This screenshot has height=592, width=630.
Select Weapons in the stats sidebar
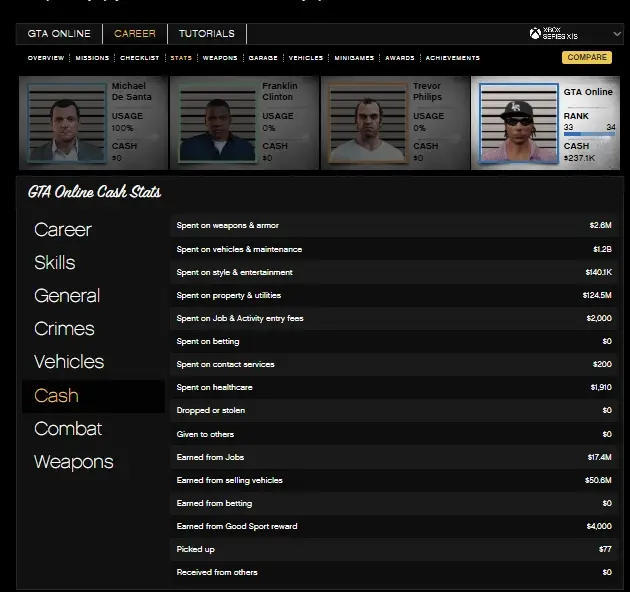(73, 461)
